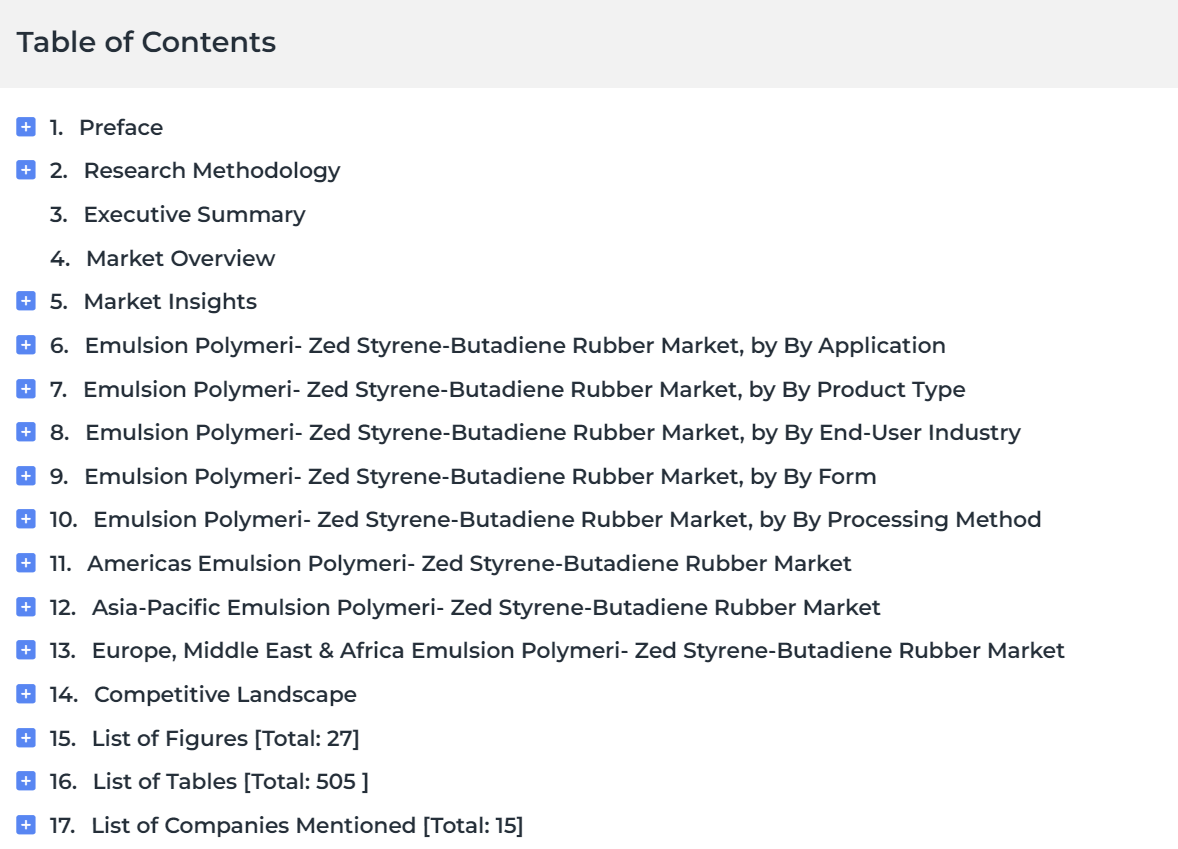Expand List of Companies Mentioned plus icon

[x=26, y=825]
